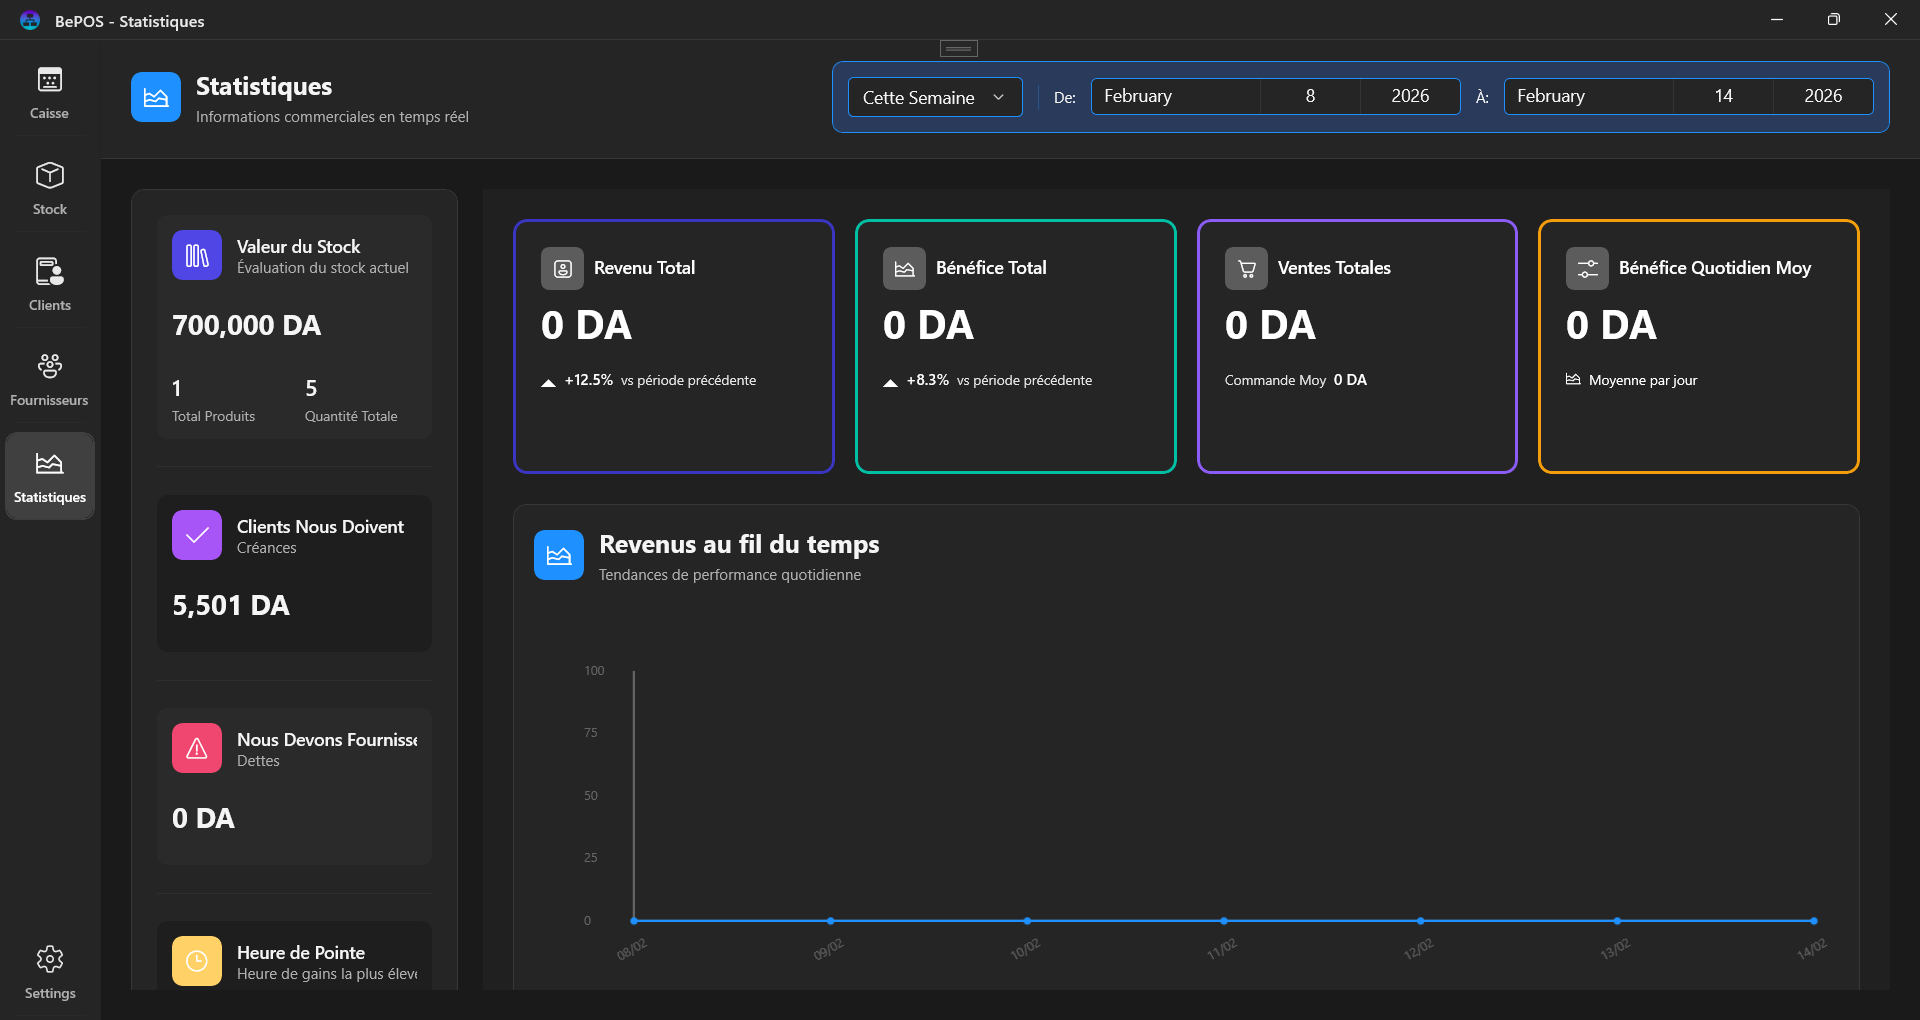Click the Valeur du Stock bar chart icon
This screenshot has width=1920, height=1020.
[196, 255]
